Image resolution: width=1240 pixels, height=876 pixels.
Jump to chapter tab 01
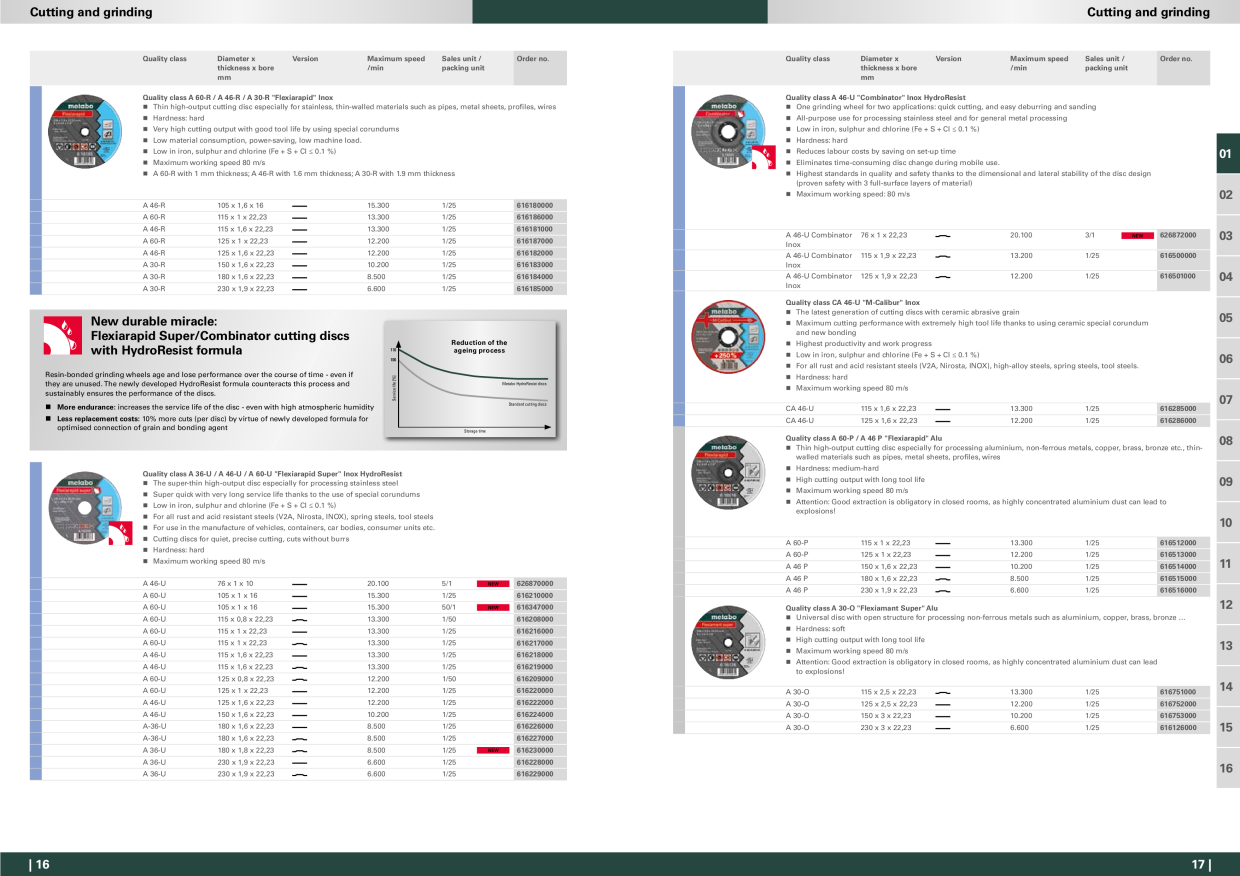pyautogui.click(x=1226, y=154)
